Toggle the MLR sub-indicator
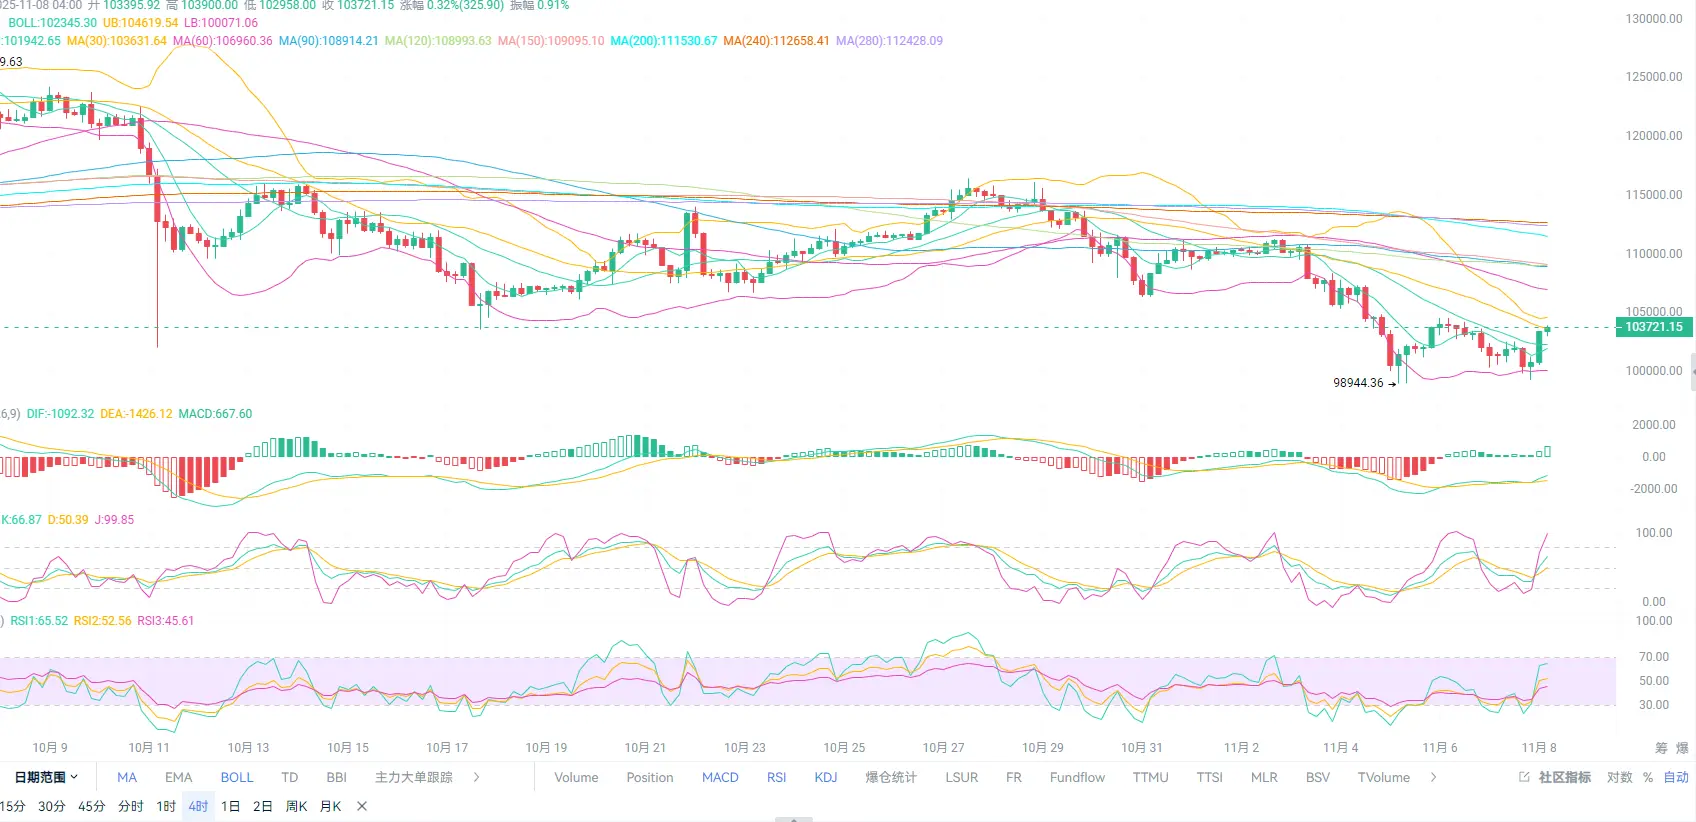 (x=1264, y=777)
